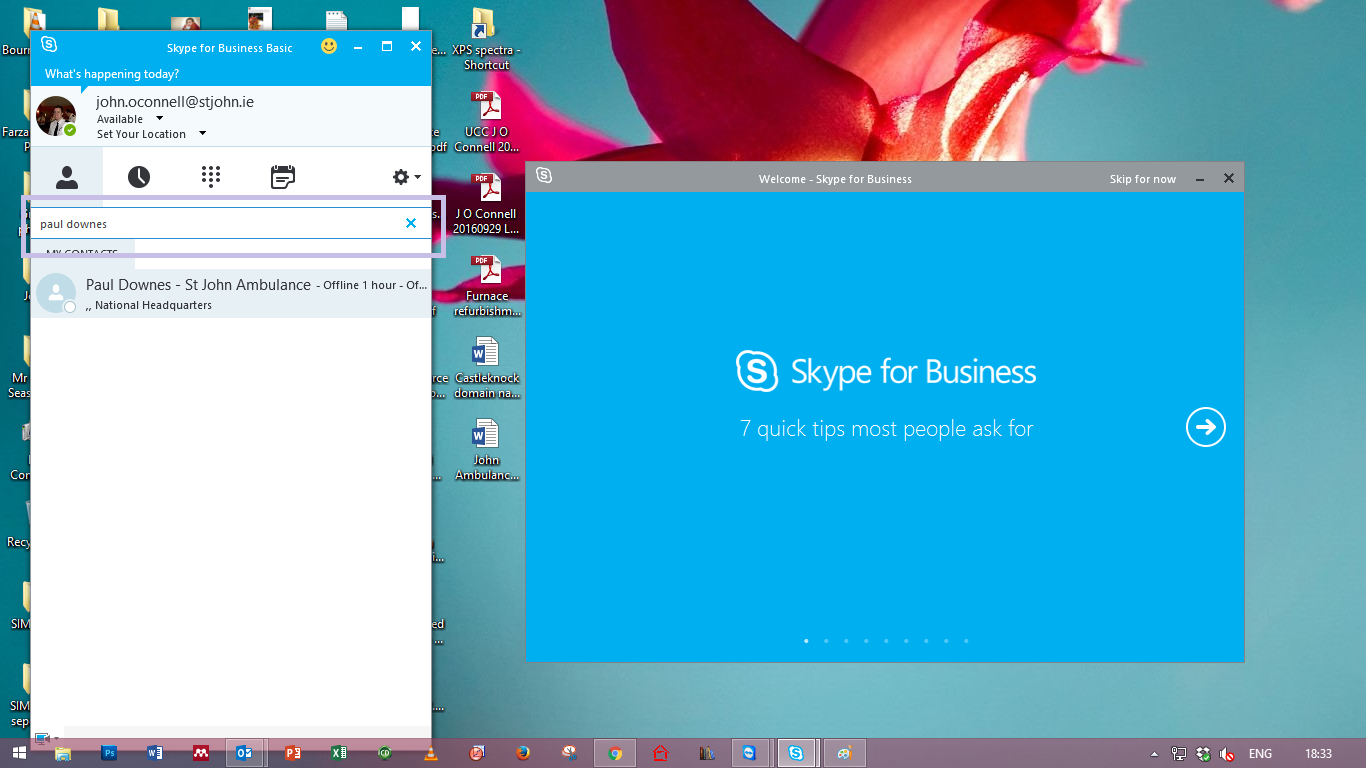Screen dimensions: 1366x768
Task: Click Paul Downes contact avatar
Action: 56,293
